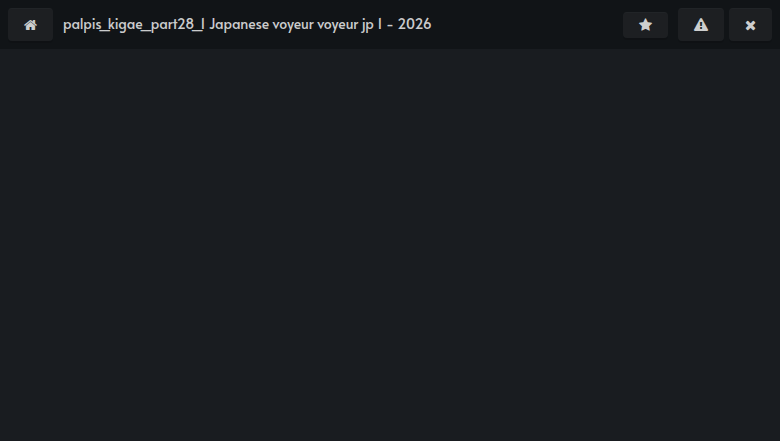This screenshot has height=441, width=780.
Task: Go to the home page icon
Action: pyautogui.click(x=30, y=25)
